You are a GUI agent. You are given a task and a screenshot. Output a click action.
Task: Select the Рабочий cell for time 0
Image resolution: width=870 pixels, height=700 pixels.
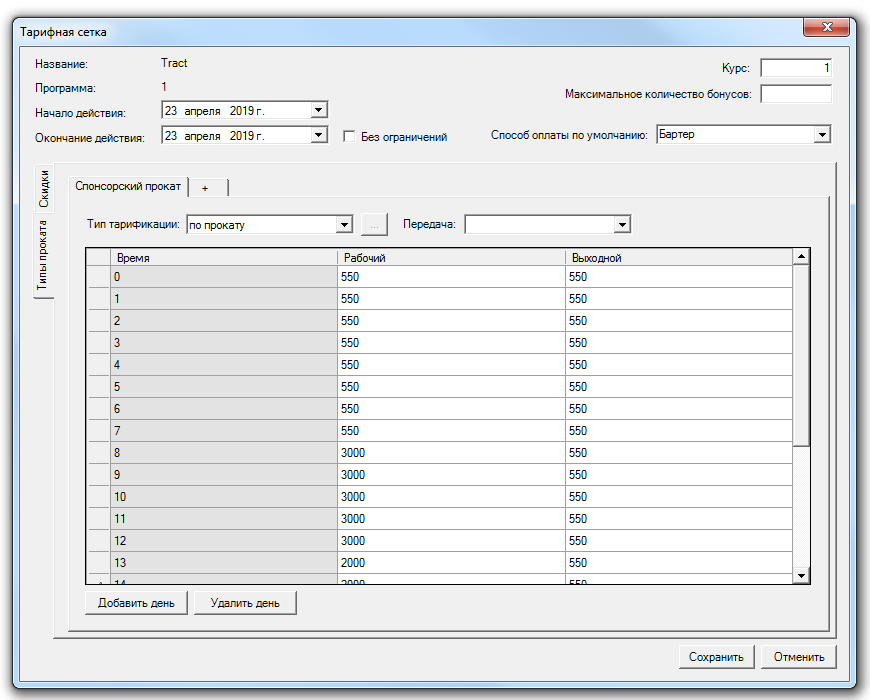coord(451,277)
